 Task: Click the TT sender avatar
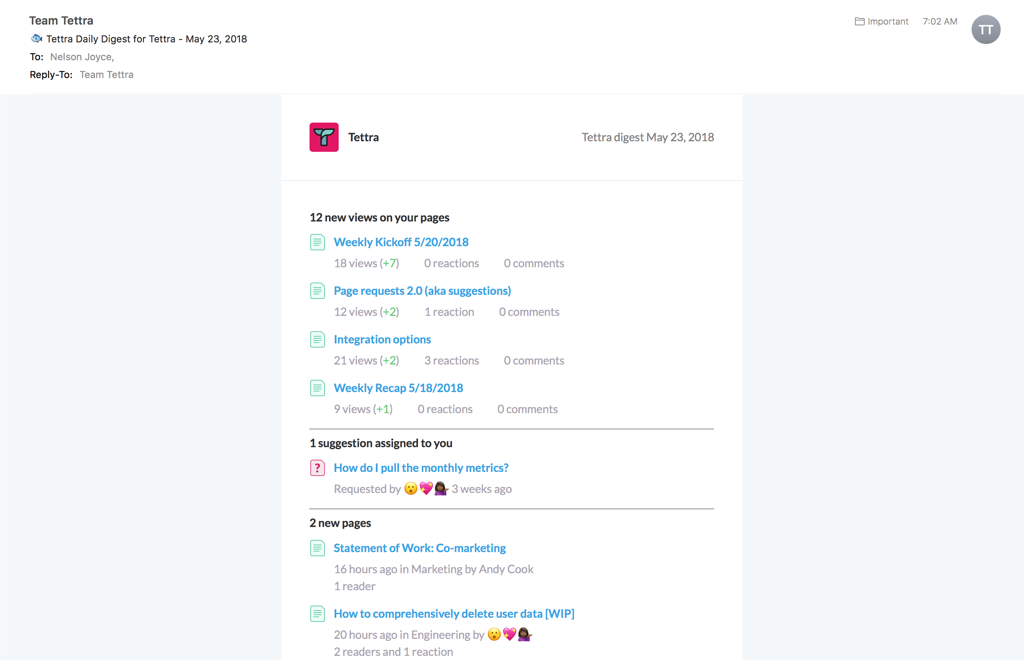pyautogui.click(x=985, y=30)
